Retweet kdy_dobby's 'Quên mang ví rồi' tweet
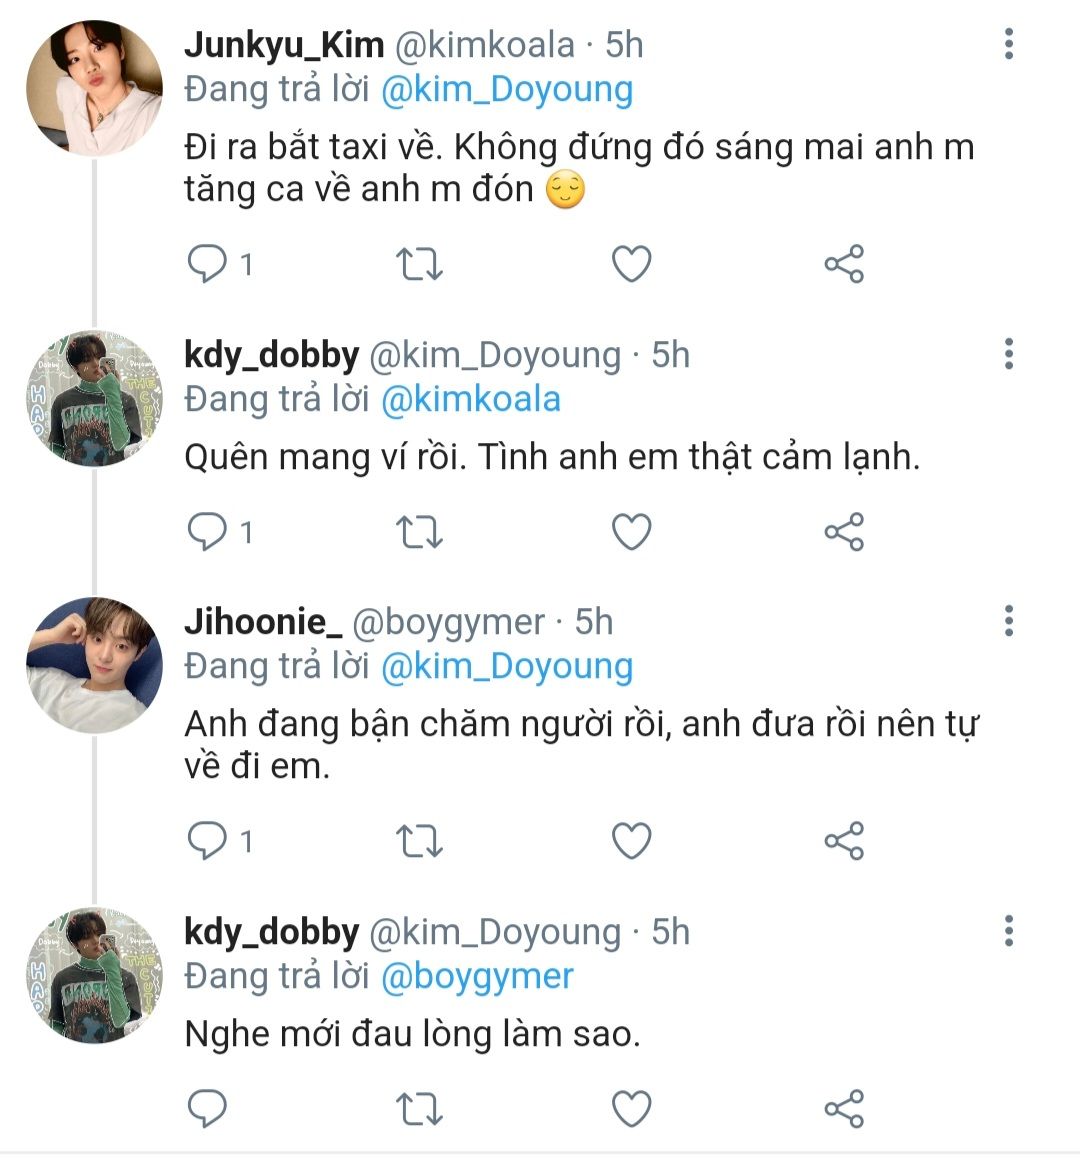1080x1159 pixels. click(x=419, y=532)
